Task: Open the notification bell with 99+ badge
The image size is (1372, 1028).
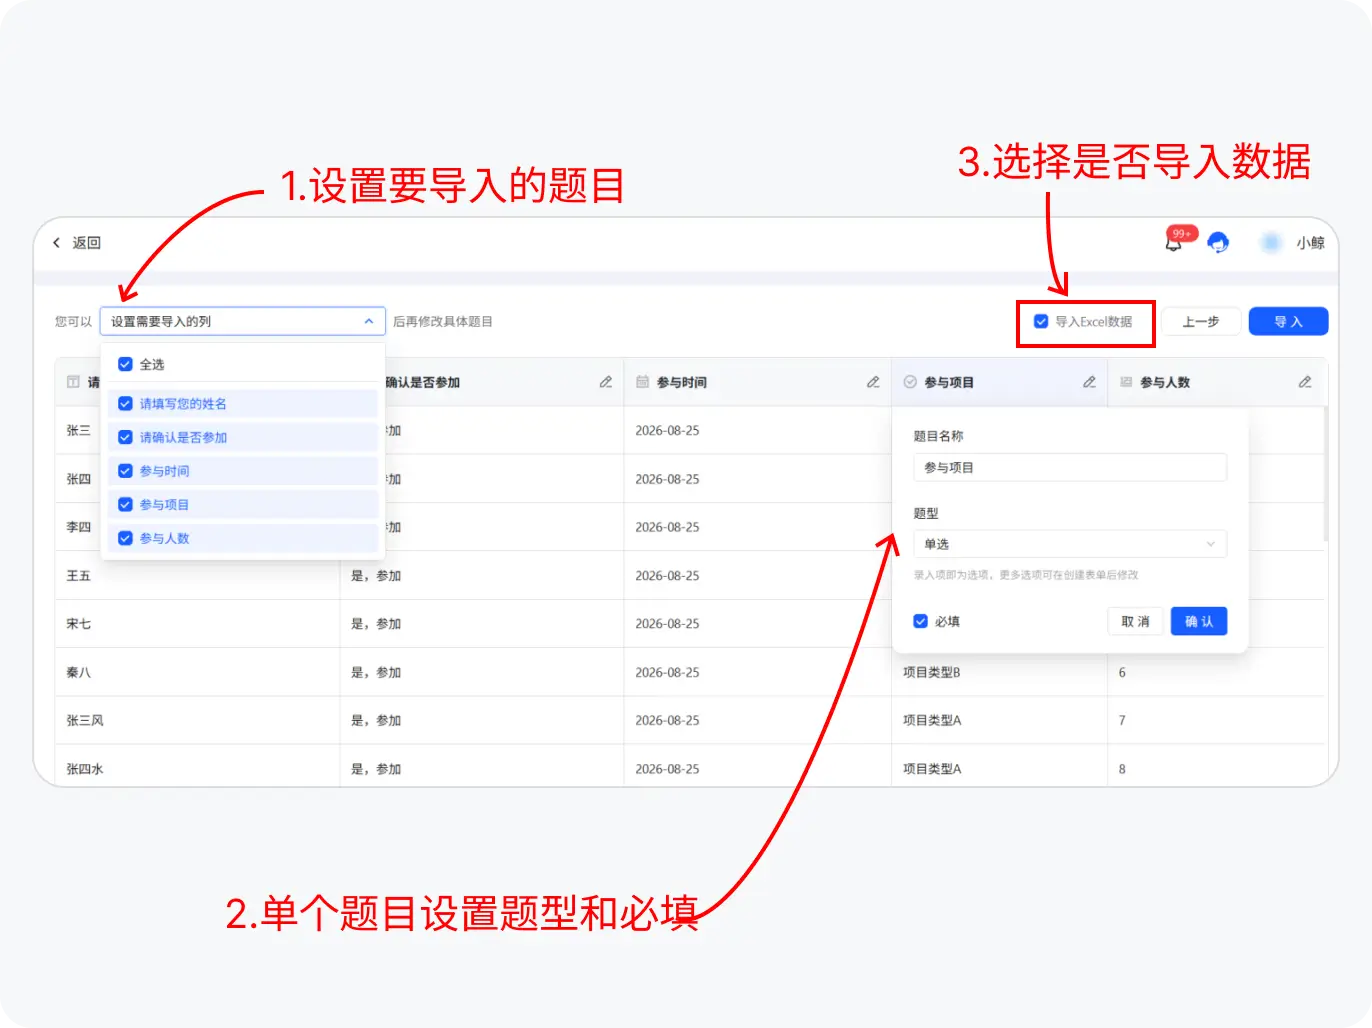Action: pos(1174,243)
